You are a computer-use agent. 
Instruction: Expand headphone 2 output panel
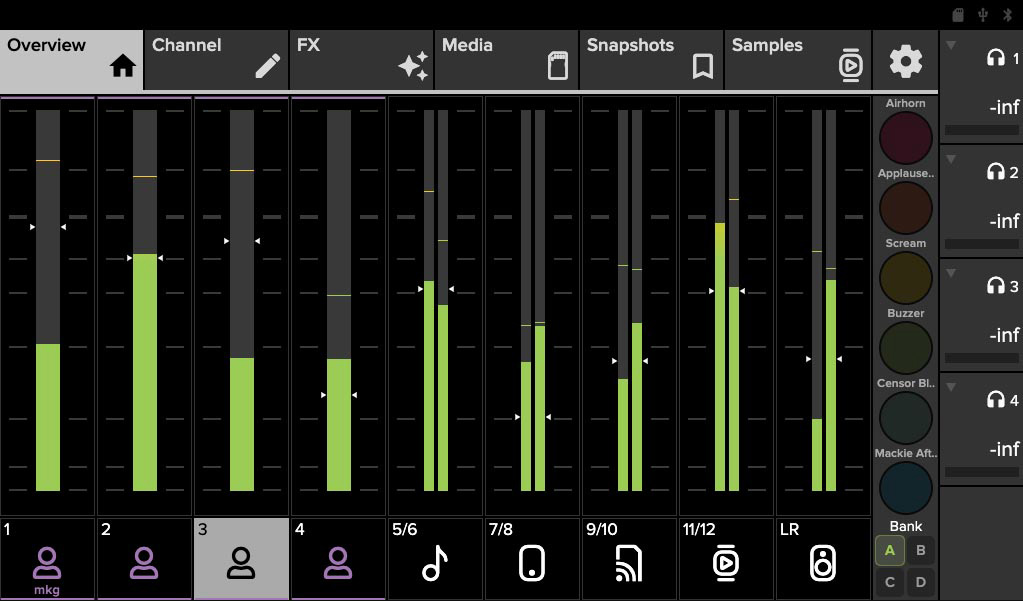coord(951,160)
